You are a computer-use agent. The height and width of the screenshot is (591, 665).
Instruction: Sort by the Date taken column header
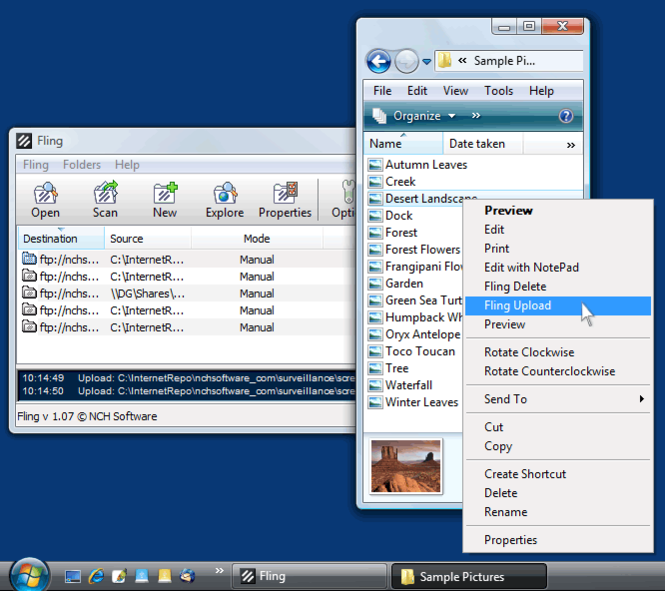[x=483, y=144]
